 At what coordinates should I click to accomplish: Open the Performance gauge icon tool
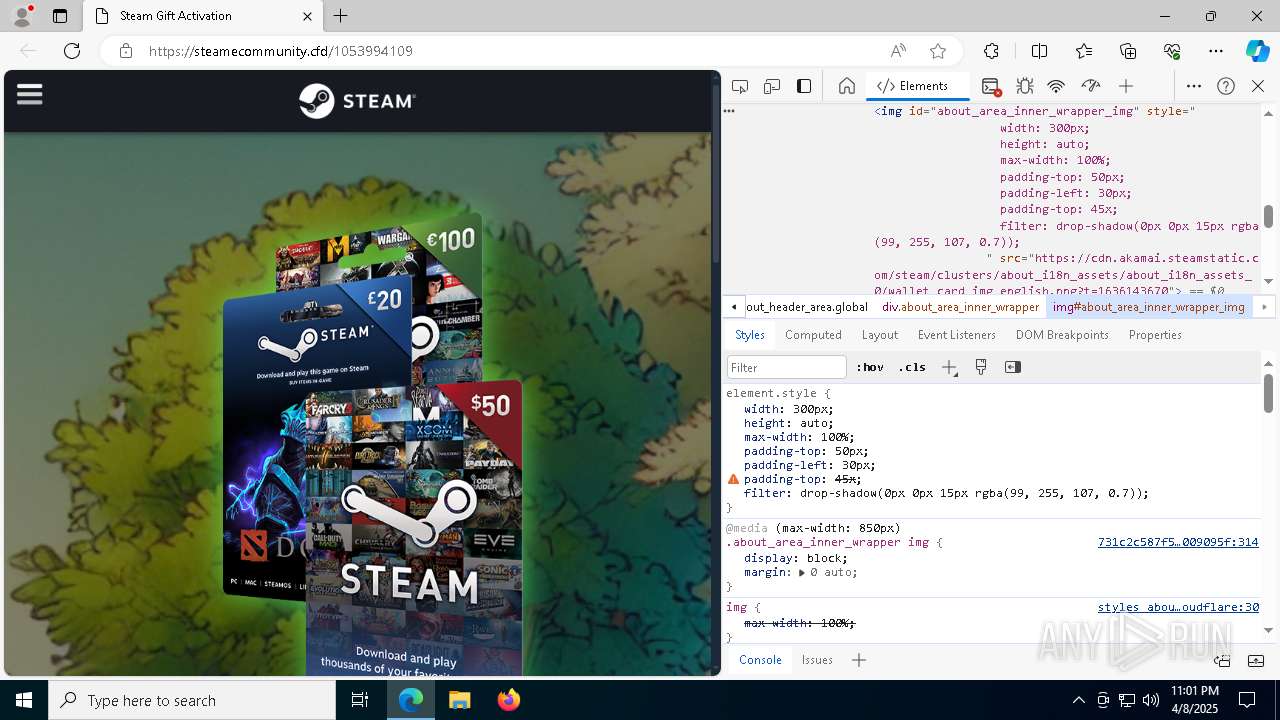1091,86
